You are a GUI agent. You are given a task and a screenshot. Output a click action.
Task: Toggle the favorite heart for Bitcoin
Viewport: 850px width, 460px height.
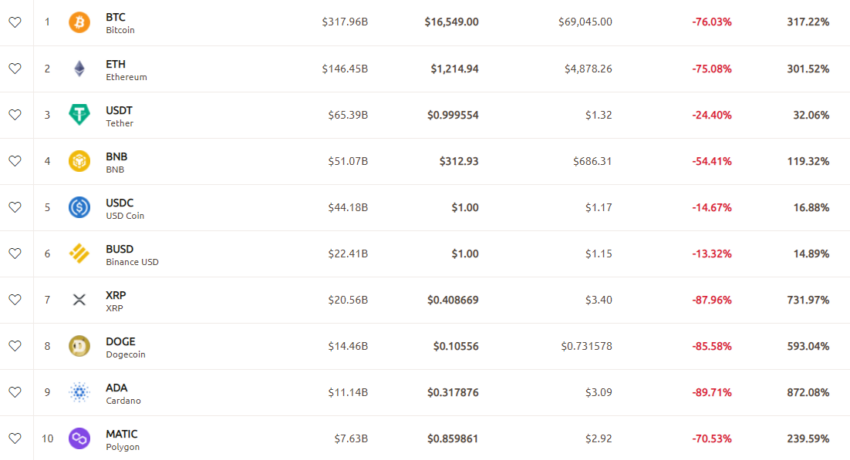(15, 22)
